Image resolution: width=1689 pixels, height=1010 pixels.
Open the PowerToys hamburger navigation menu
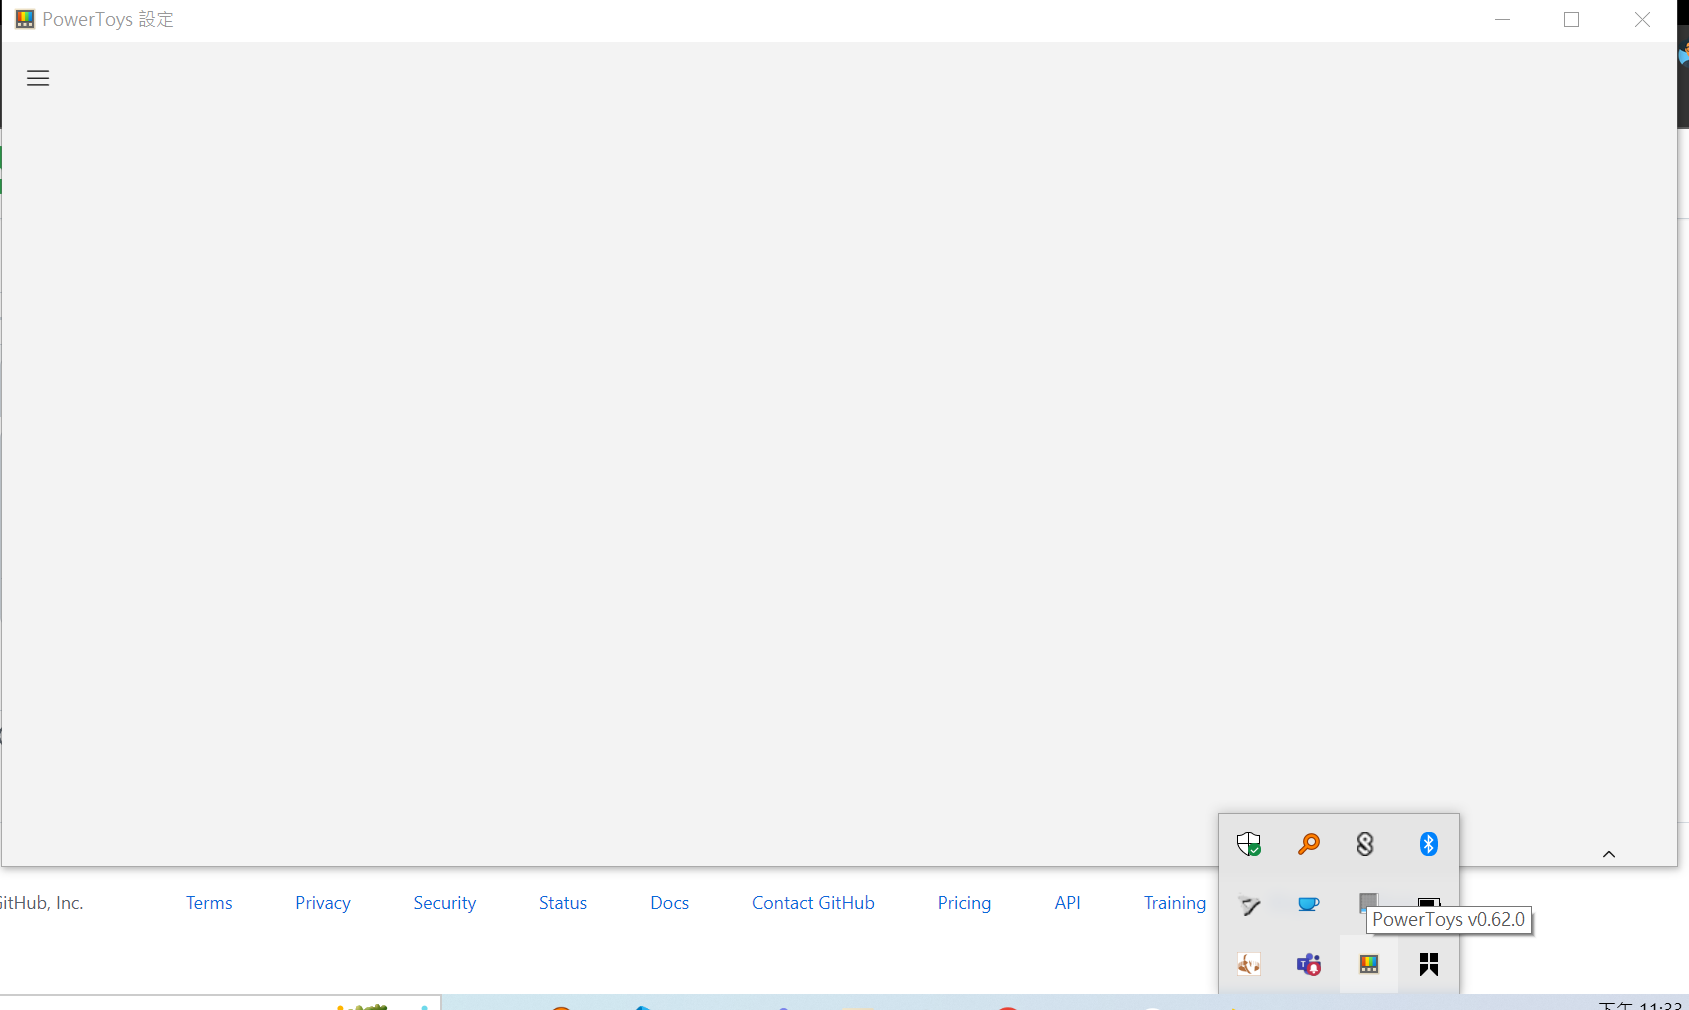tap(38, 78)
